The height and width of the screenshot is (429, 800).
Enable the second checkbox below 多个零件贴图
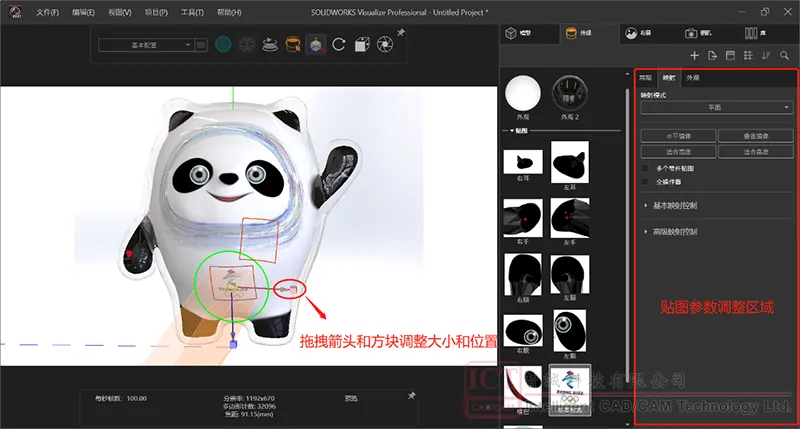(645, 182)
